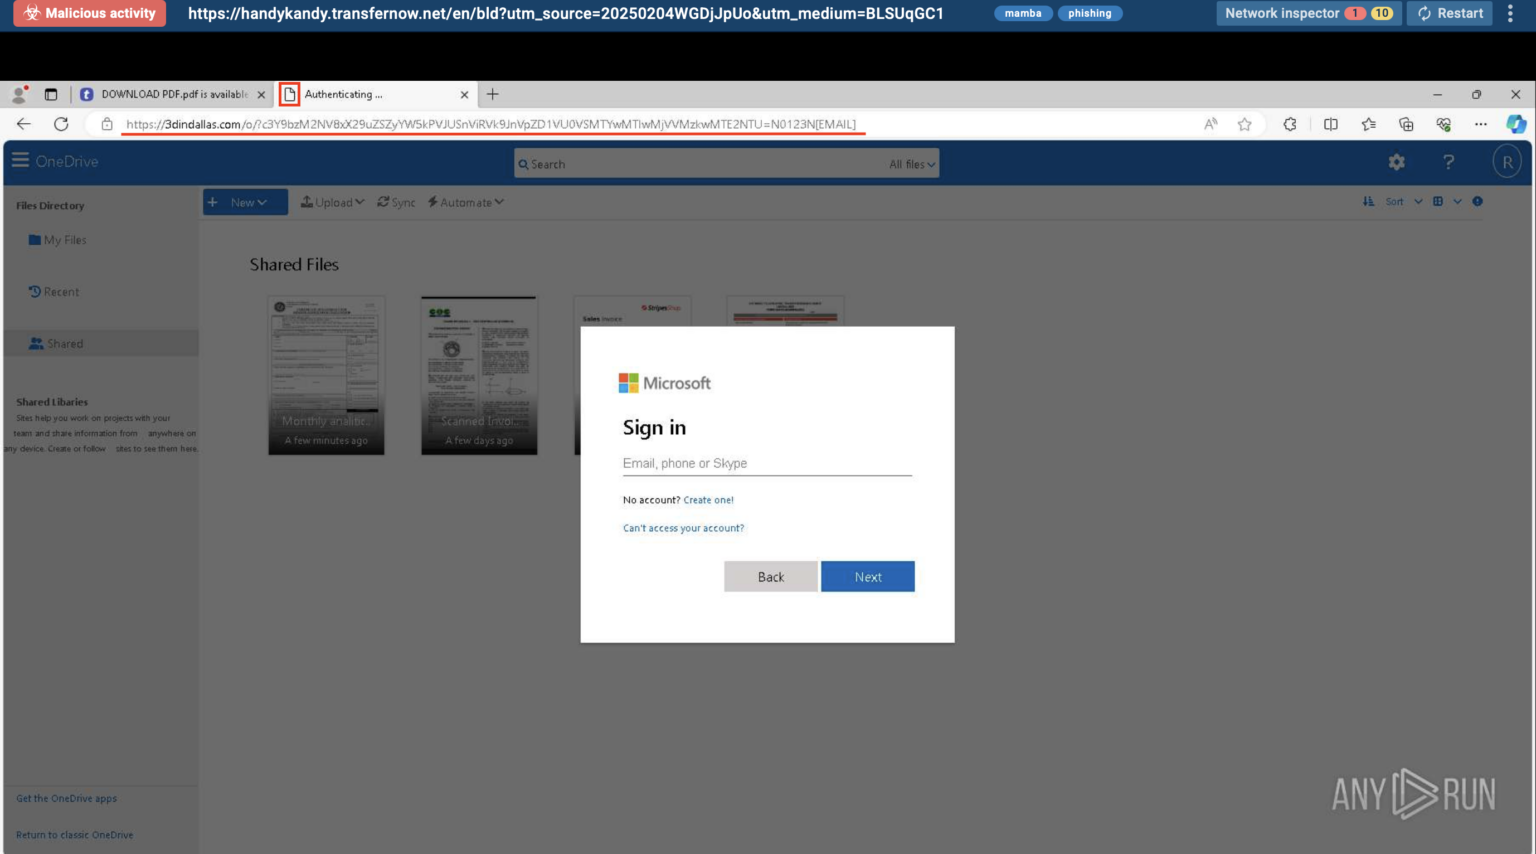Expand the Automate dropdown
Image resolution: width=1536 pixels, height=854 pixels.
[466, 202]
